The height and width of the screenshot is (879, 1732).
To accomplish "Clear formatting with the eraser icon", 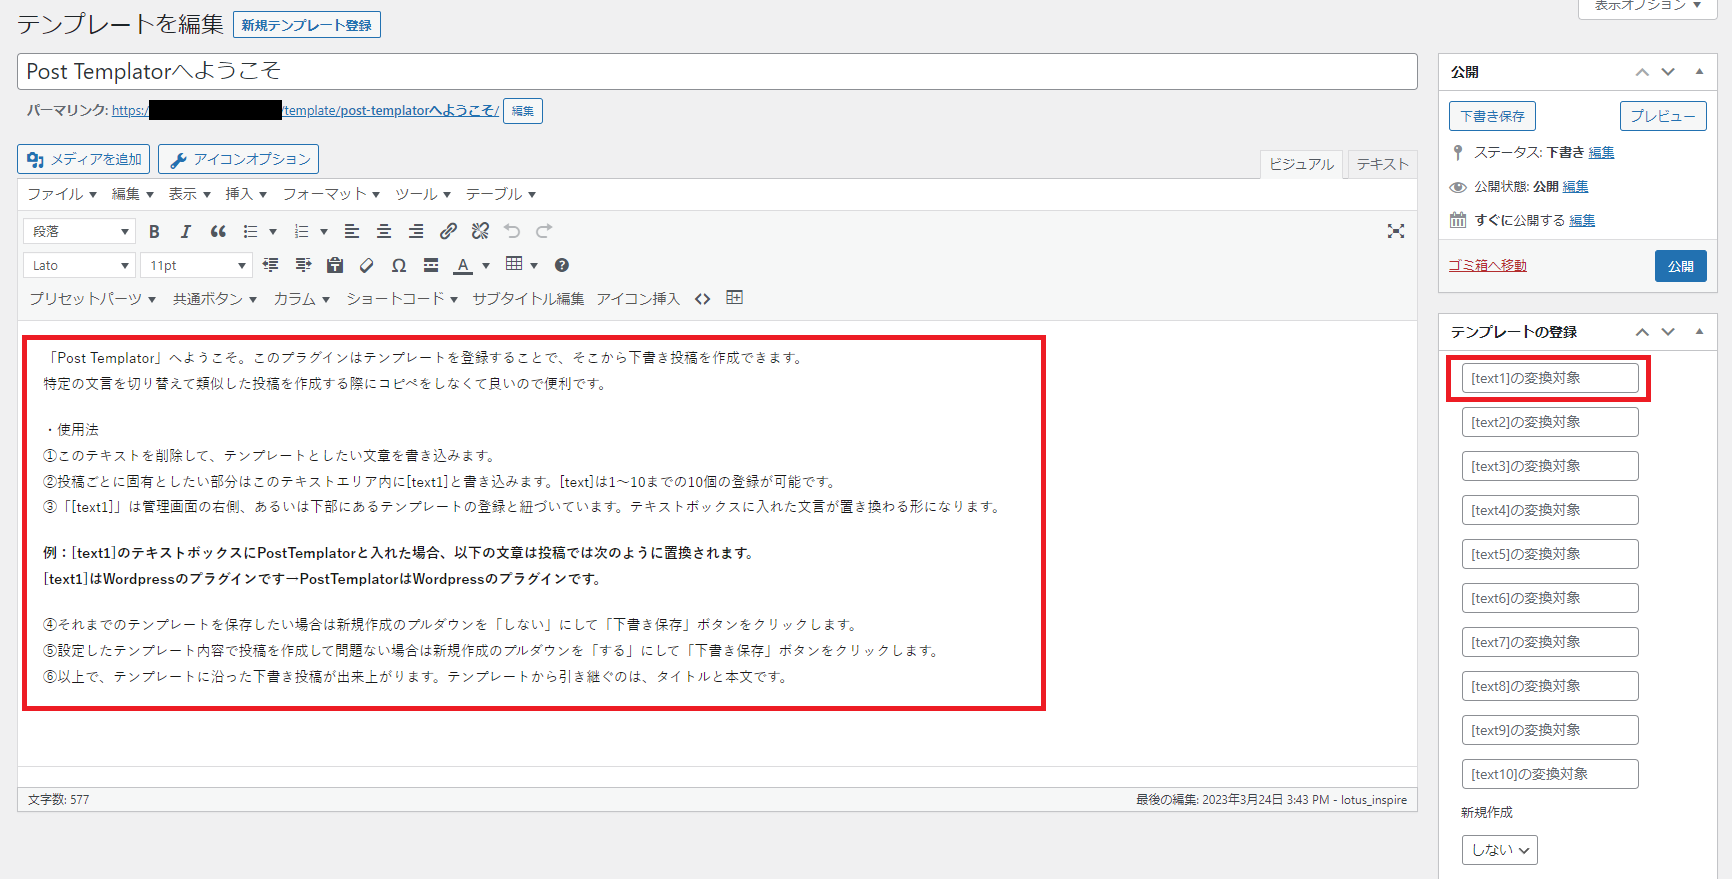I will (367, 265).
